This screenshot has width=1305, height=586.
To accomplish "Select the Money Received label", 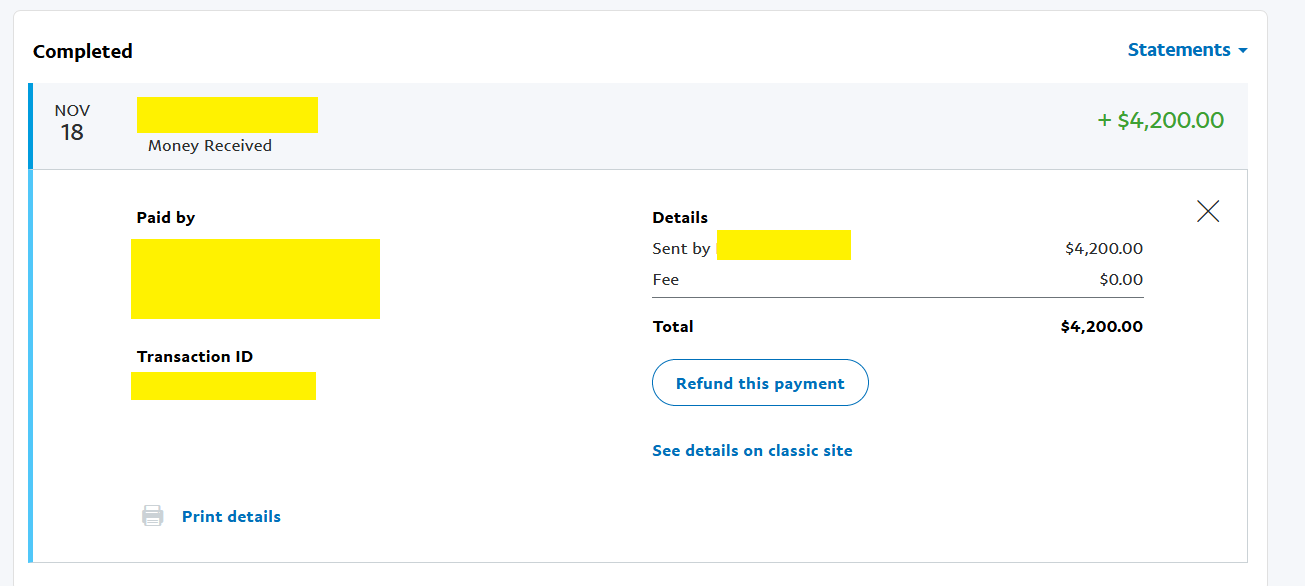I will click(x=210, y=146).
